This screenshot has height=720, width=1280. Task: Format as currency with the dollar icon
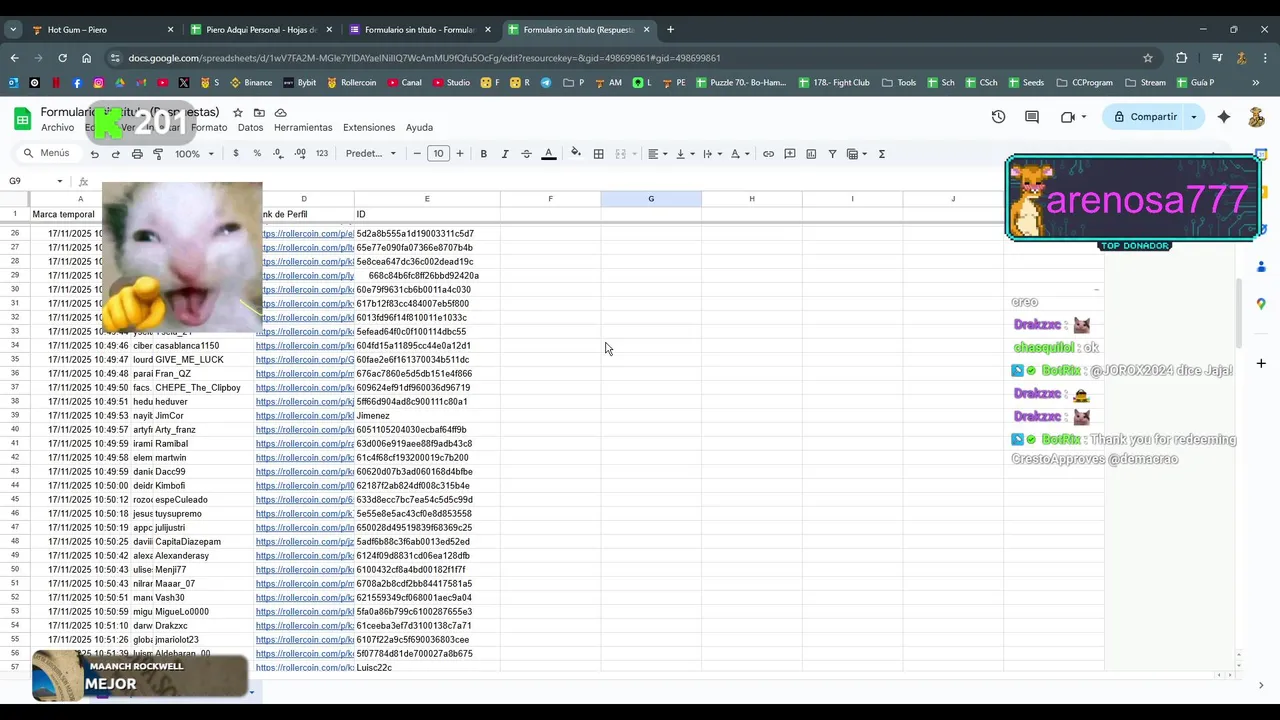click(x=236, y=154)
